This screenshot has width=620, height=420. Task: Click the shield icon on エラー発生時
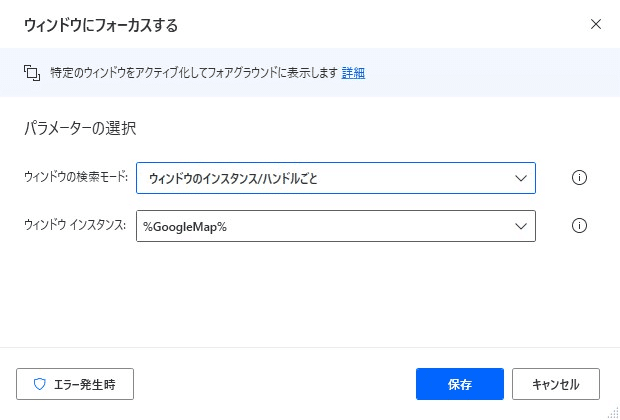coord(40,384)
